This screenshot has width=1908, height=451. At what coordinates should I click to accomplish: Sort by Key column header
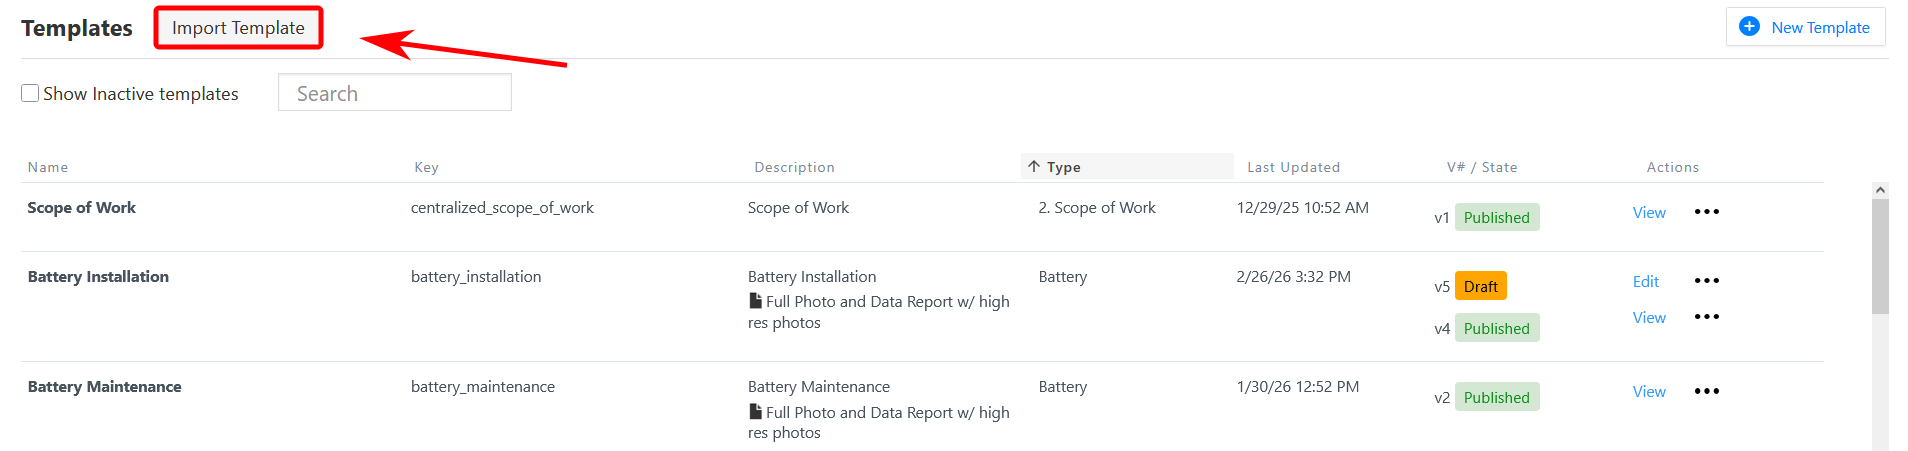point(426,167)
